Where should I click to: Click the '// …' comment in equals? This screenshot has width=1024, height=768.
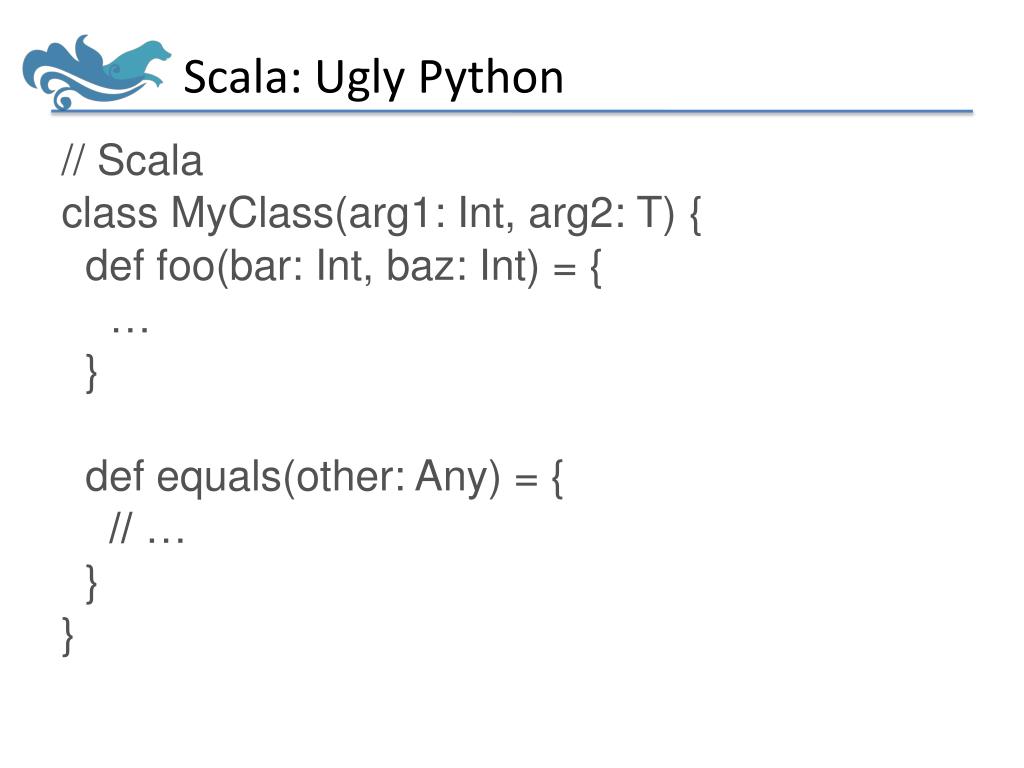pyautogui.click(x=147, y=529)
